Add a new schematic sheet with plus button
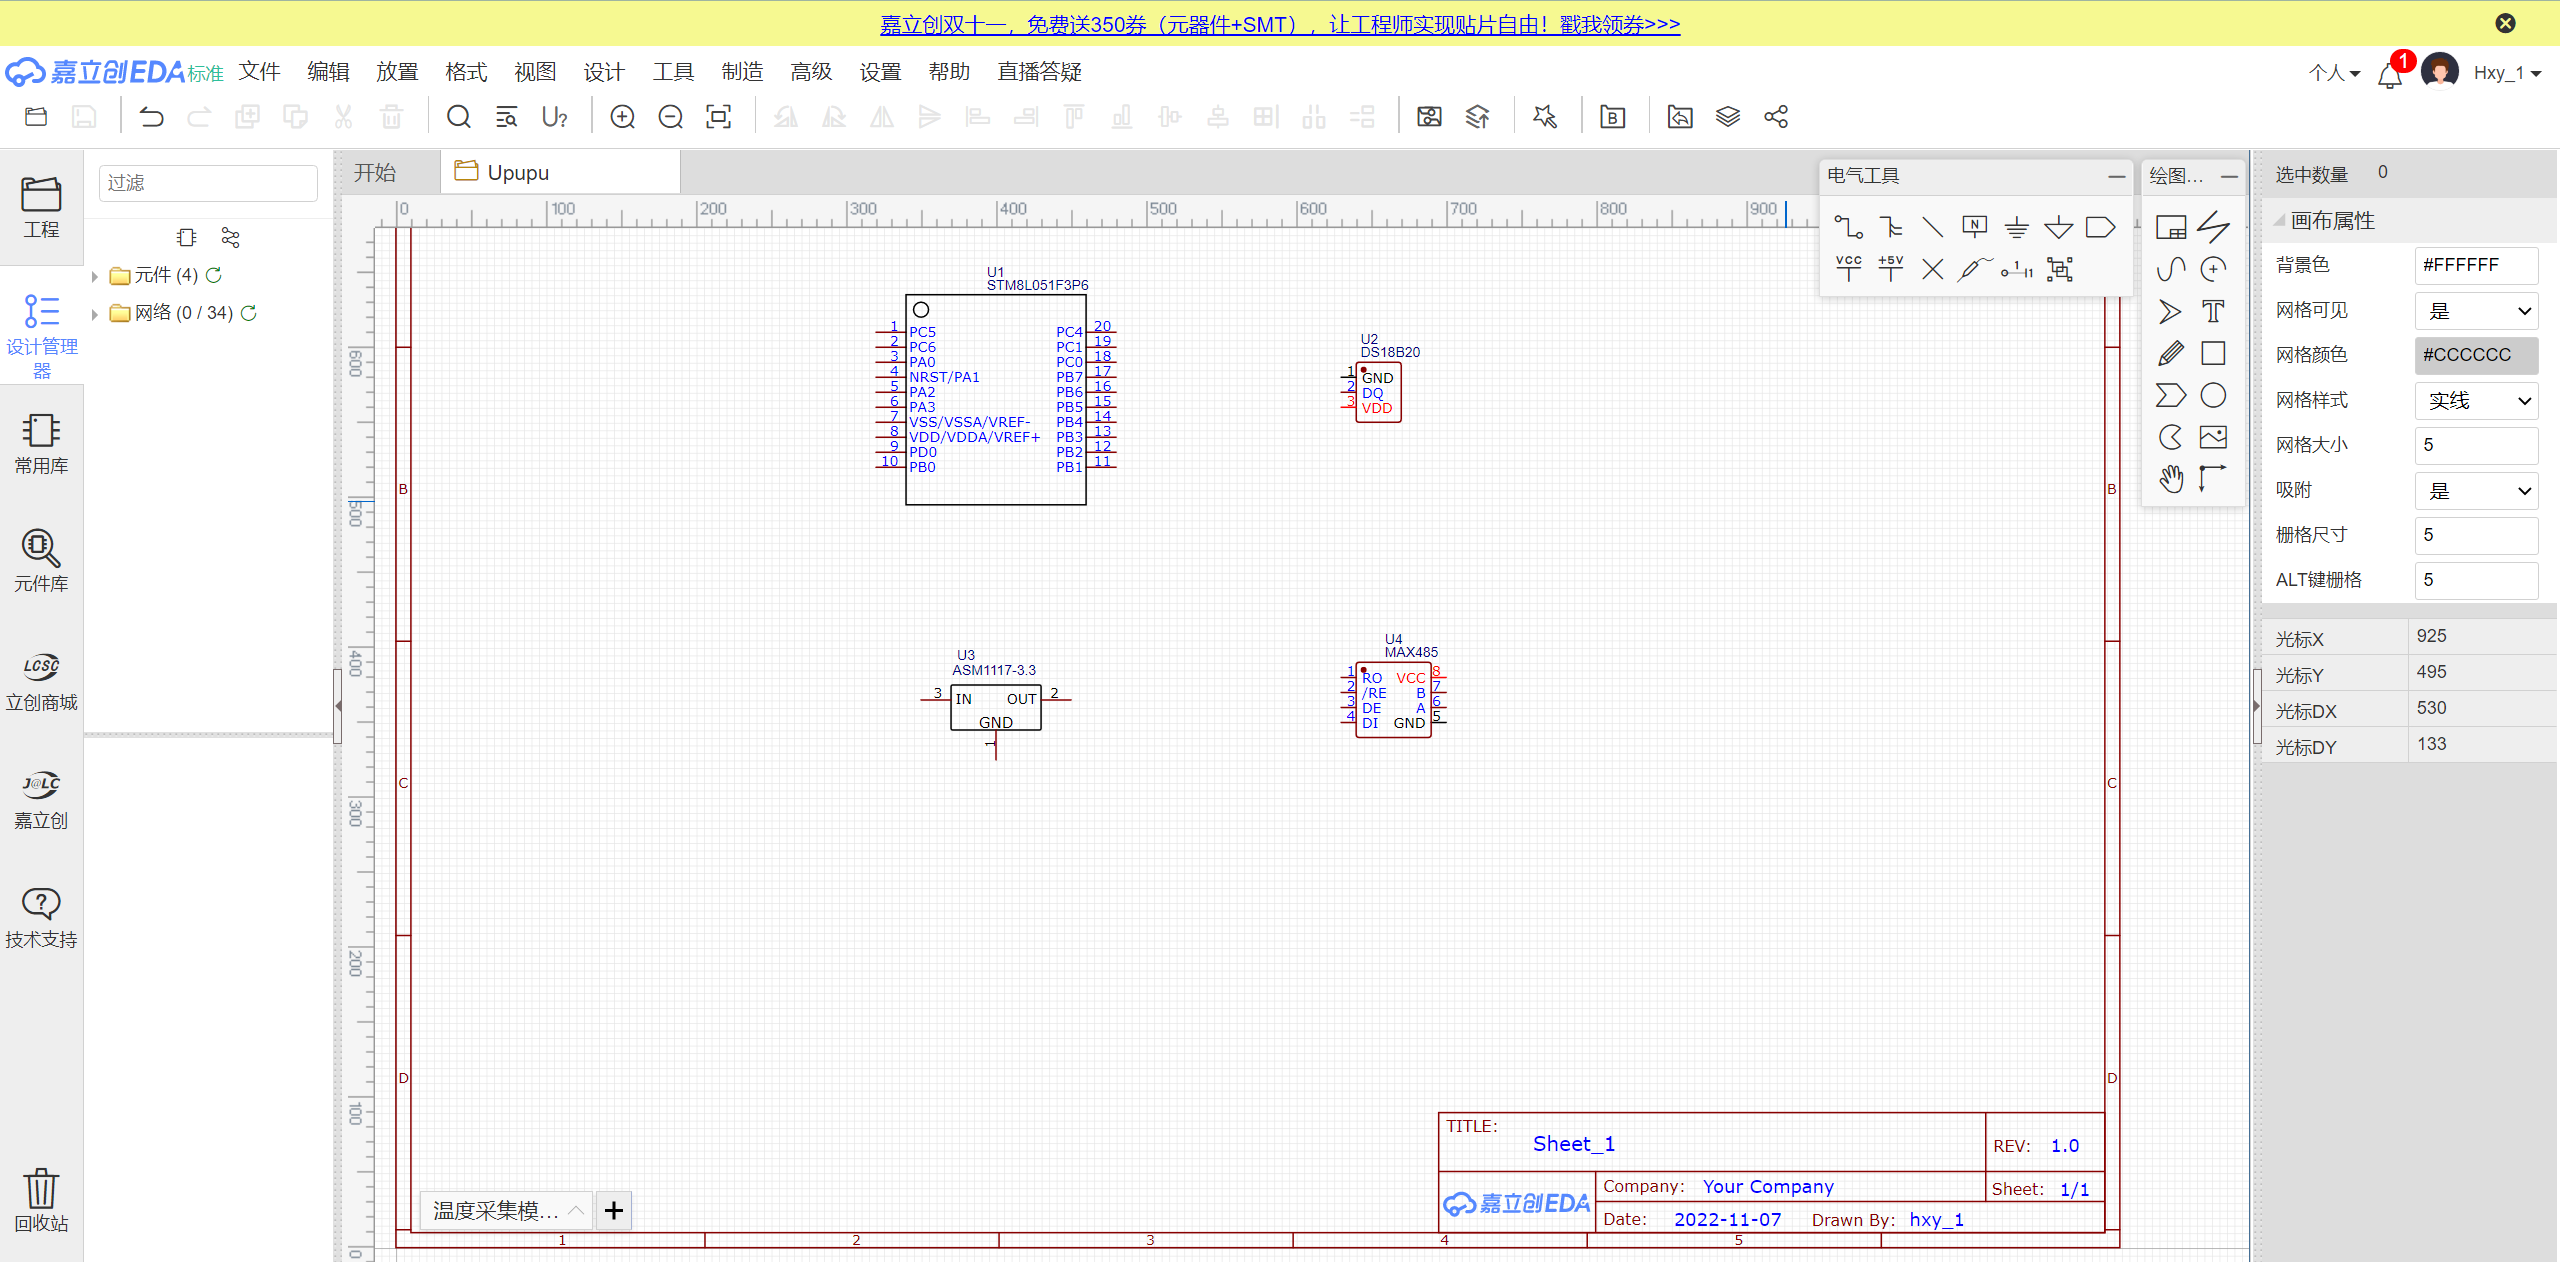2560x1262 pixels. [613, 1211]
